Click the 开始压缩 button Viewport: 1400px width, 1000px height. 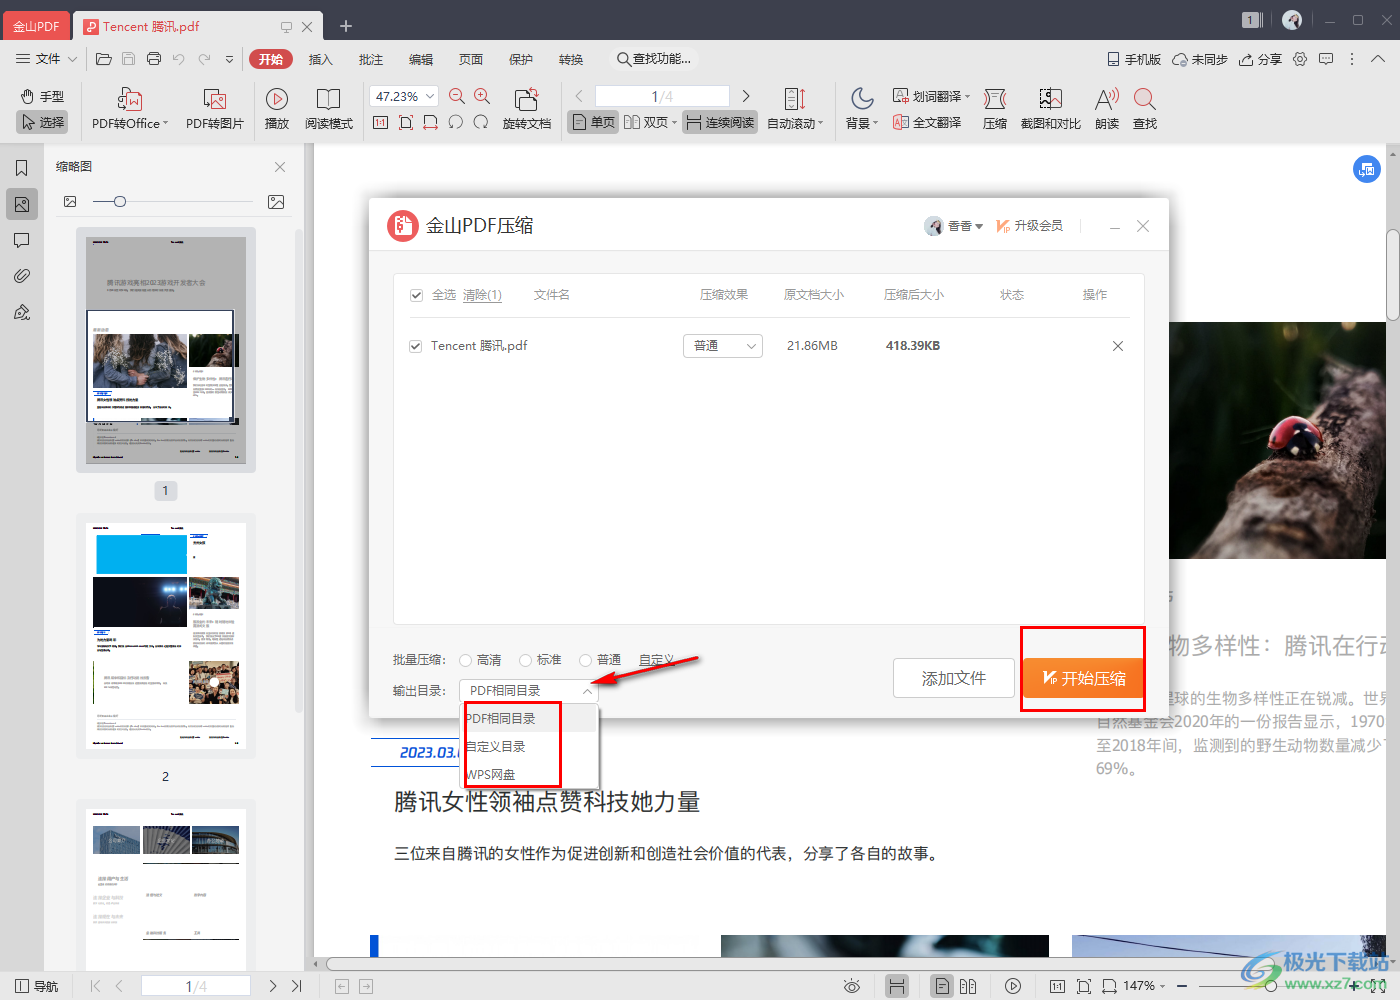click(x=1083, y=678)
